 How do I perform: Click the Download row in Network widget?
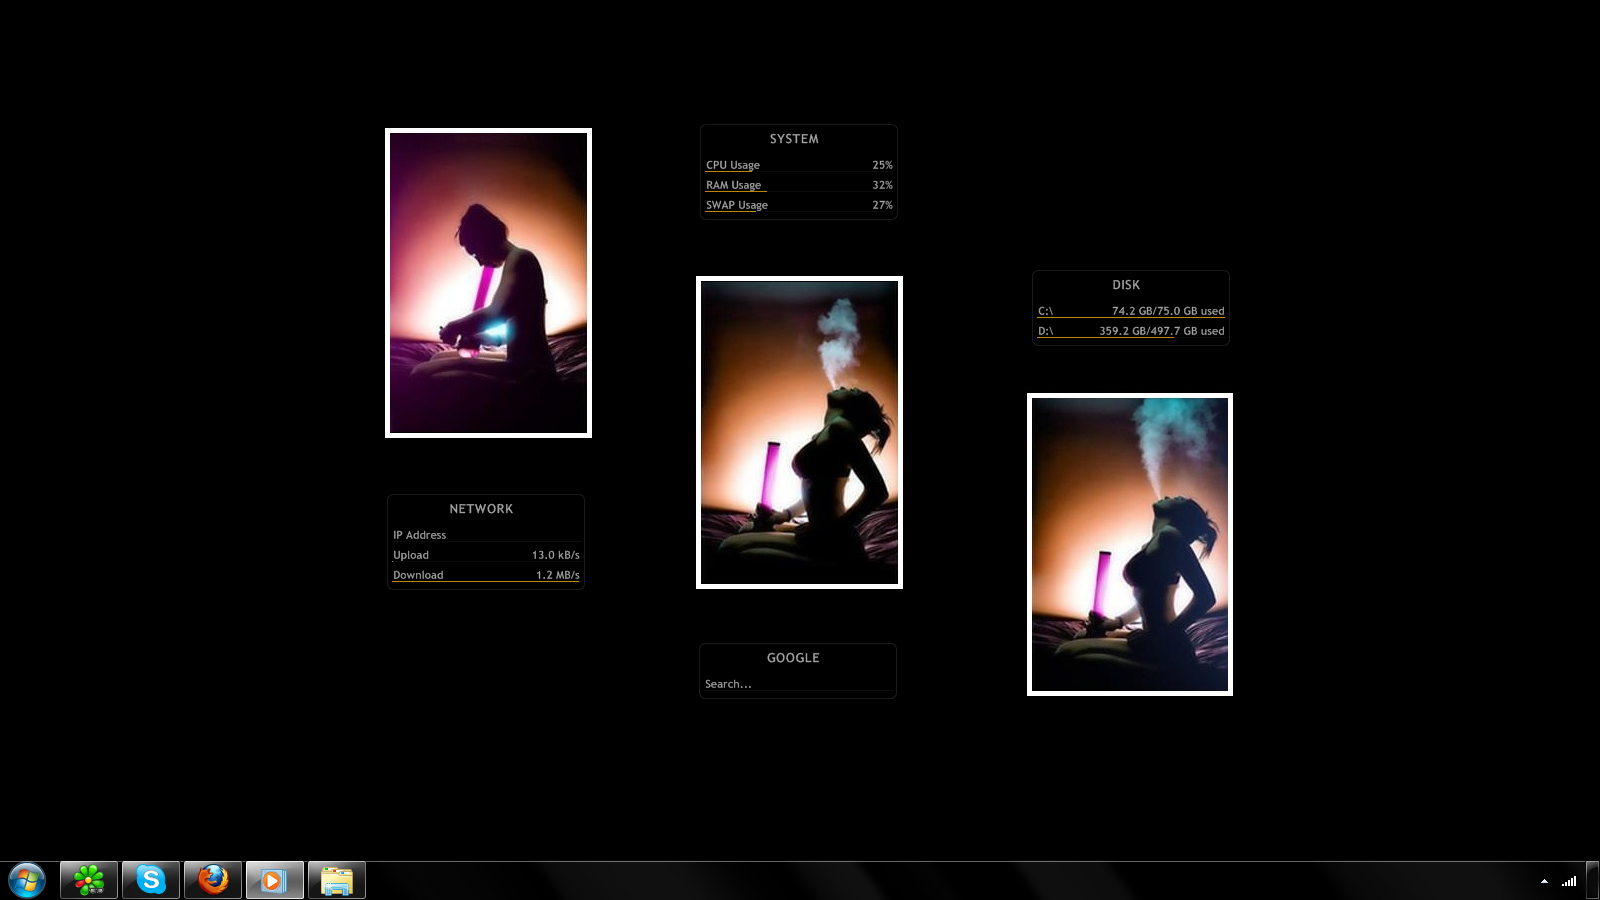click(x=418, y=575)
